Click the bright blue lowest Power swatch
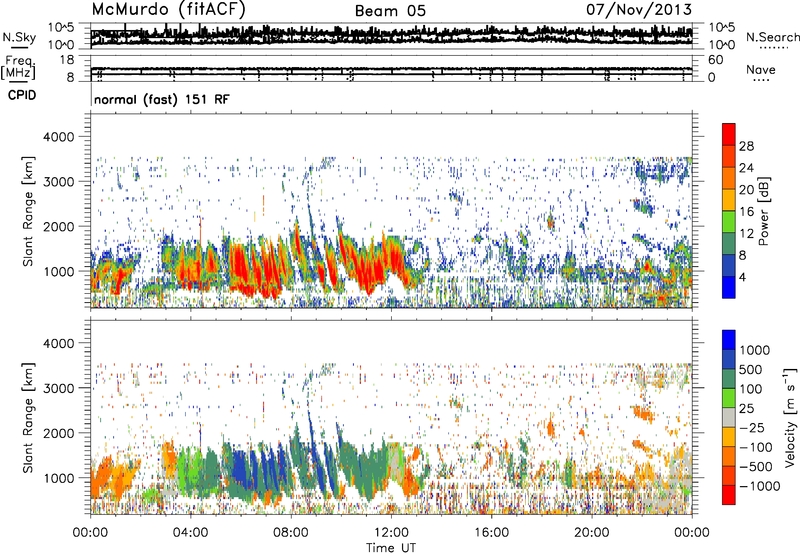Screen dimensions: 800x554 click(x=729, y=287)
